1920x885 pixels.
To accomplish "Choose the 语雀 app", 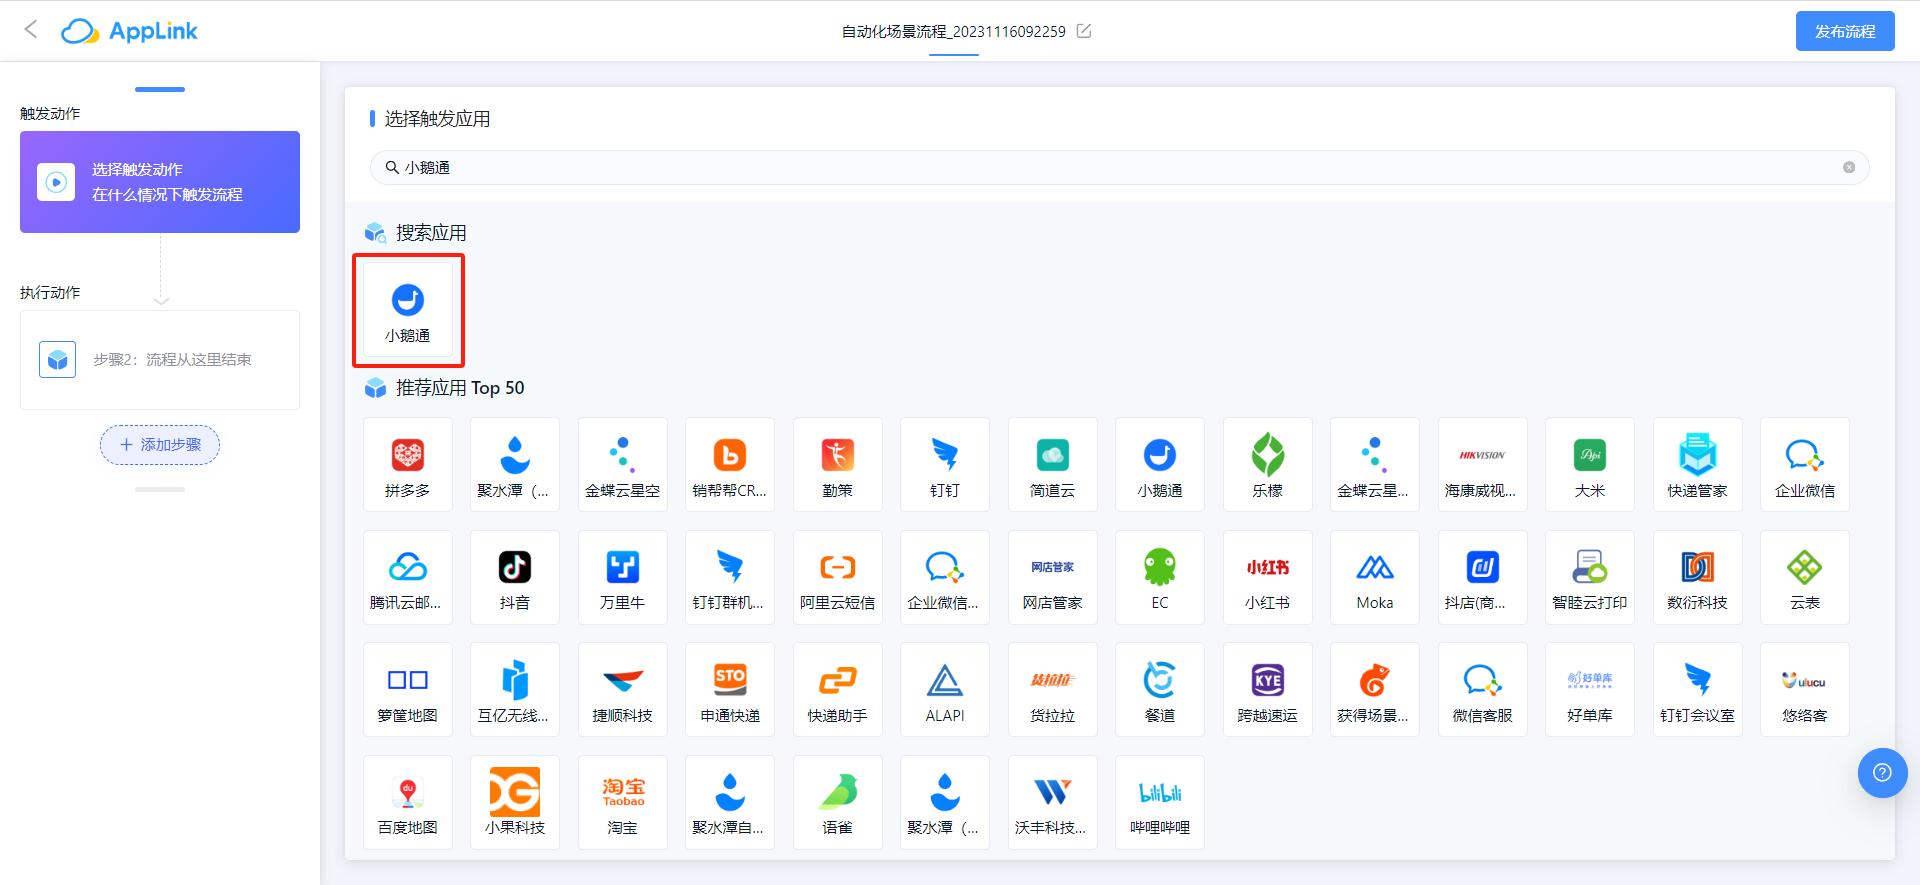I will tap(838, 803).
